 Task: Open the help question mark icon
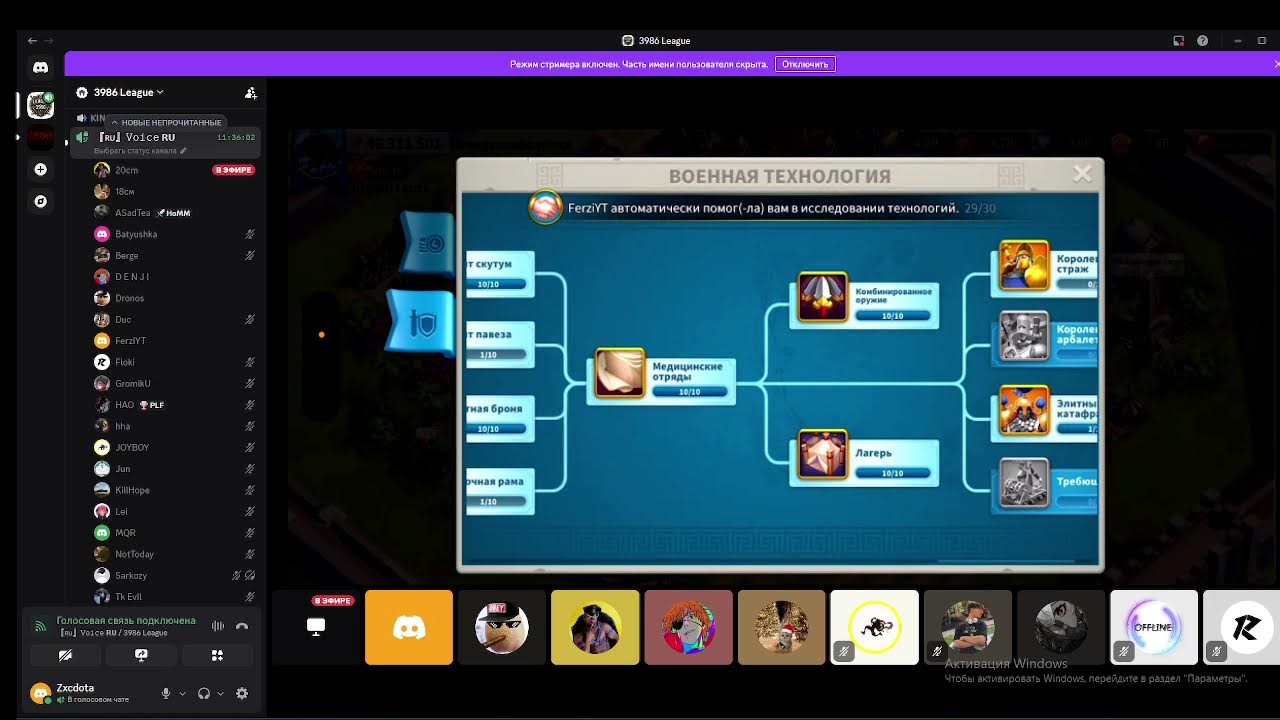(1202, 41)
